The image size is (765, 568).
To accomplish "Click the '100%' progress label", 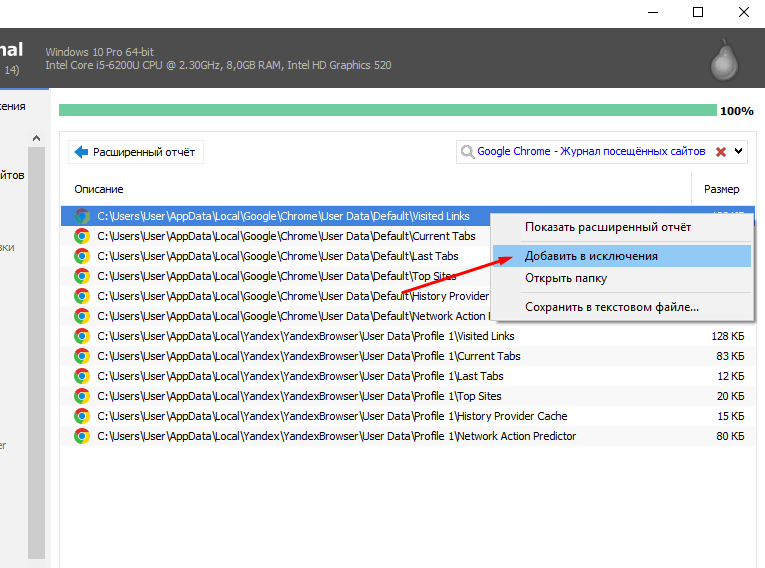I will [x=737, y=111].
